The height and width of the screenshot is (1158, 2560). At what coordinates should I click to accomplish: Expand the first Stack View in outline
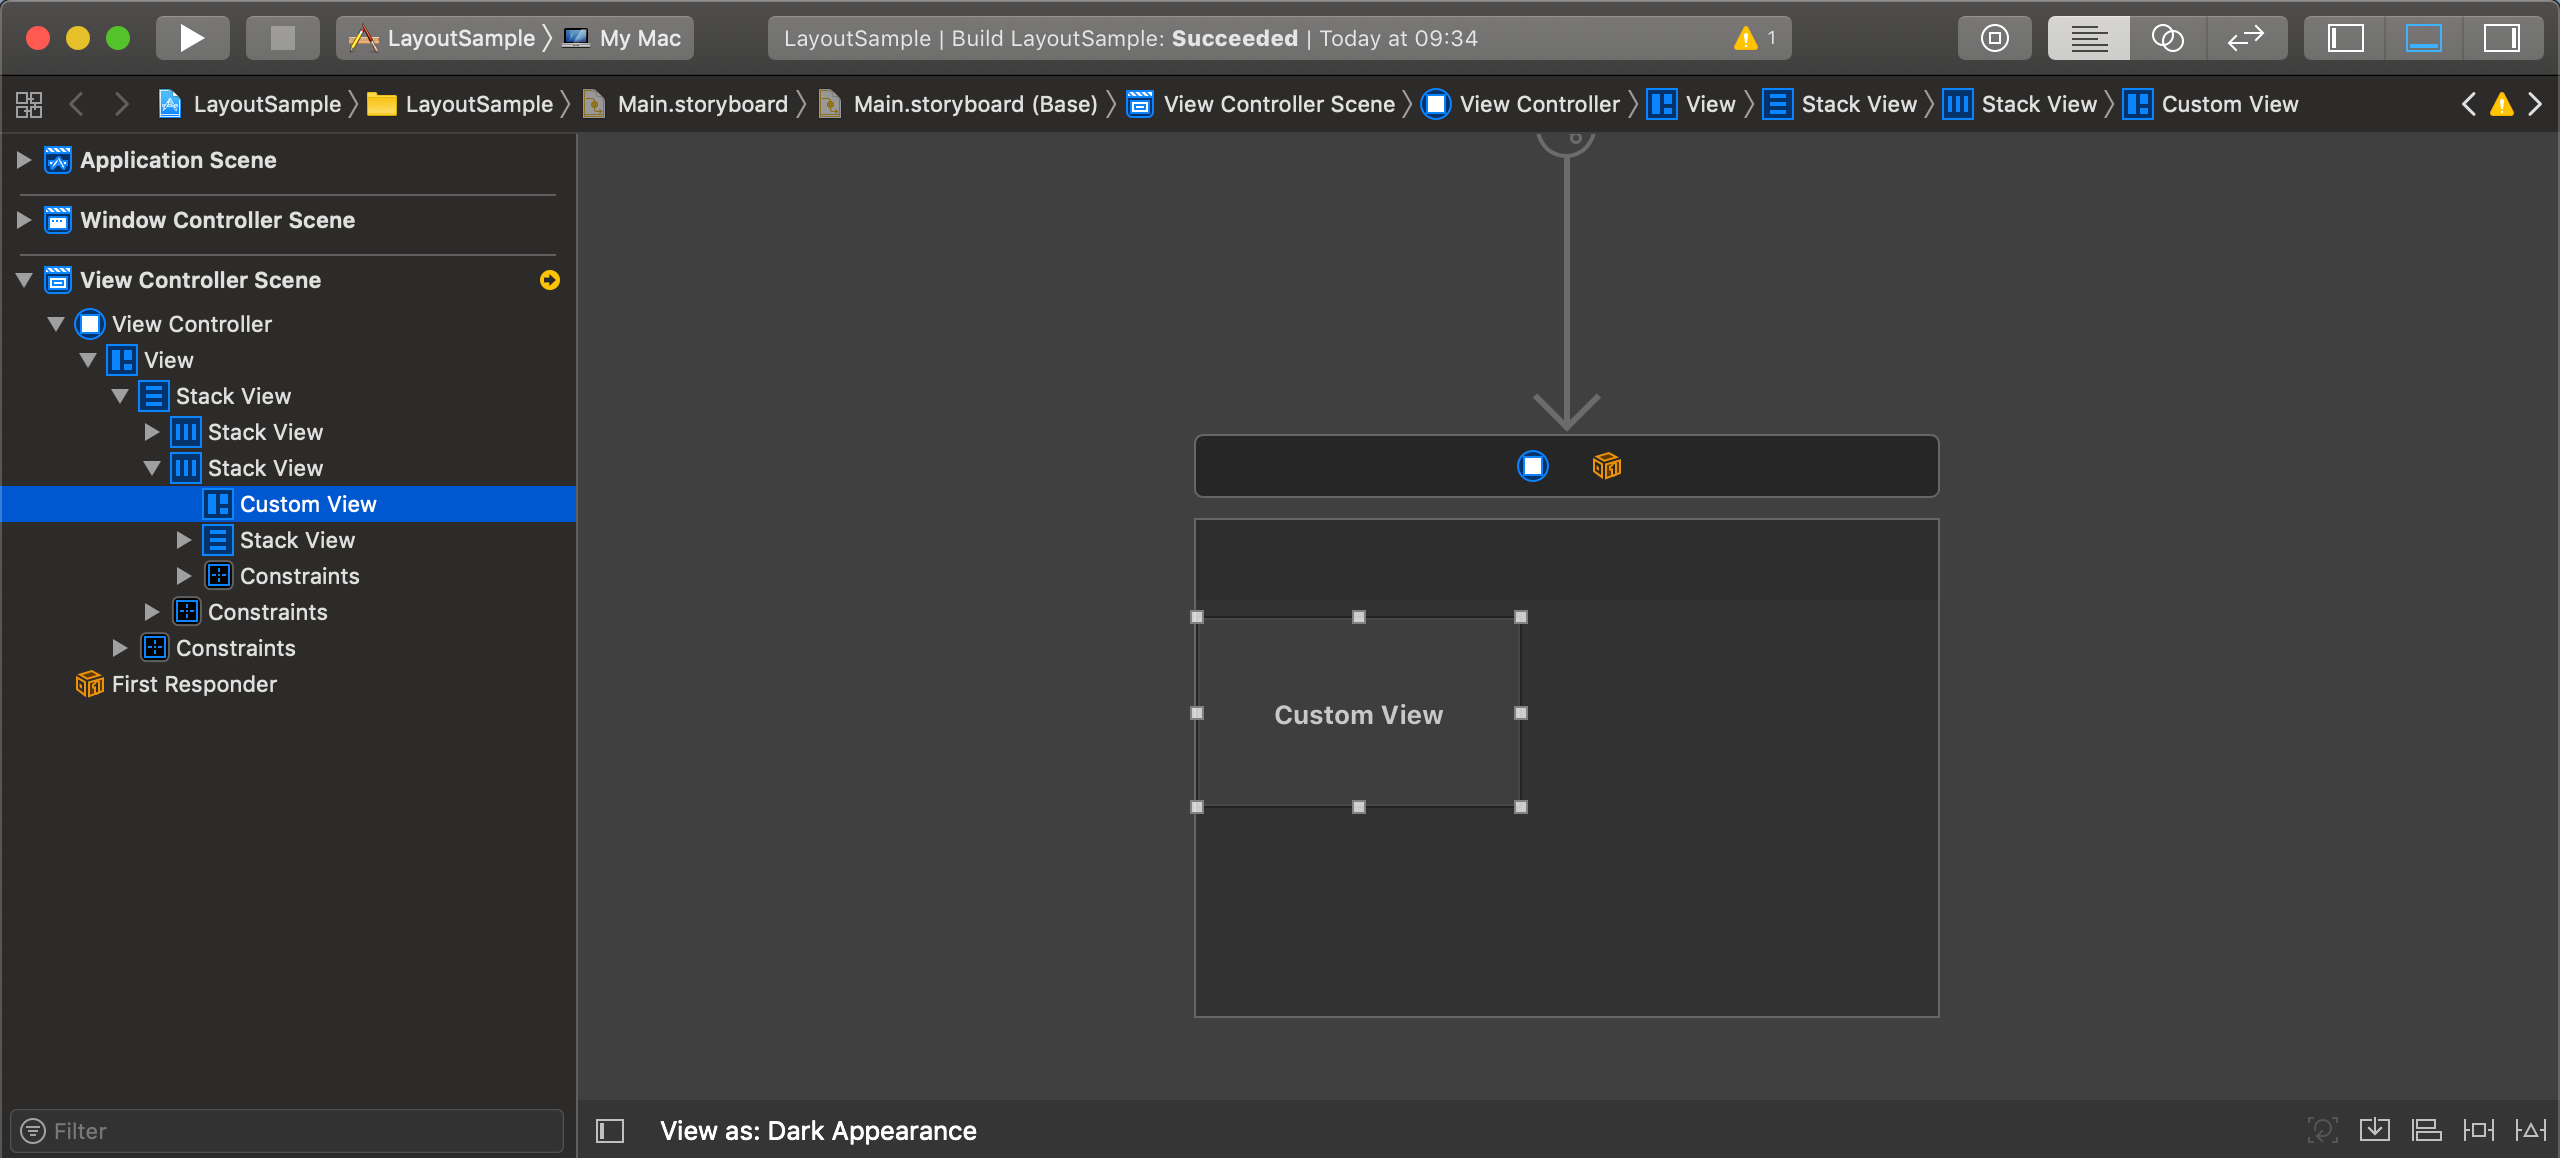tap(152, 432)
